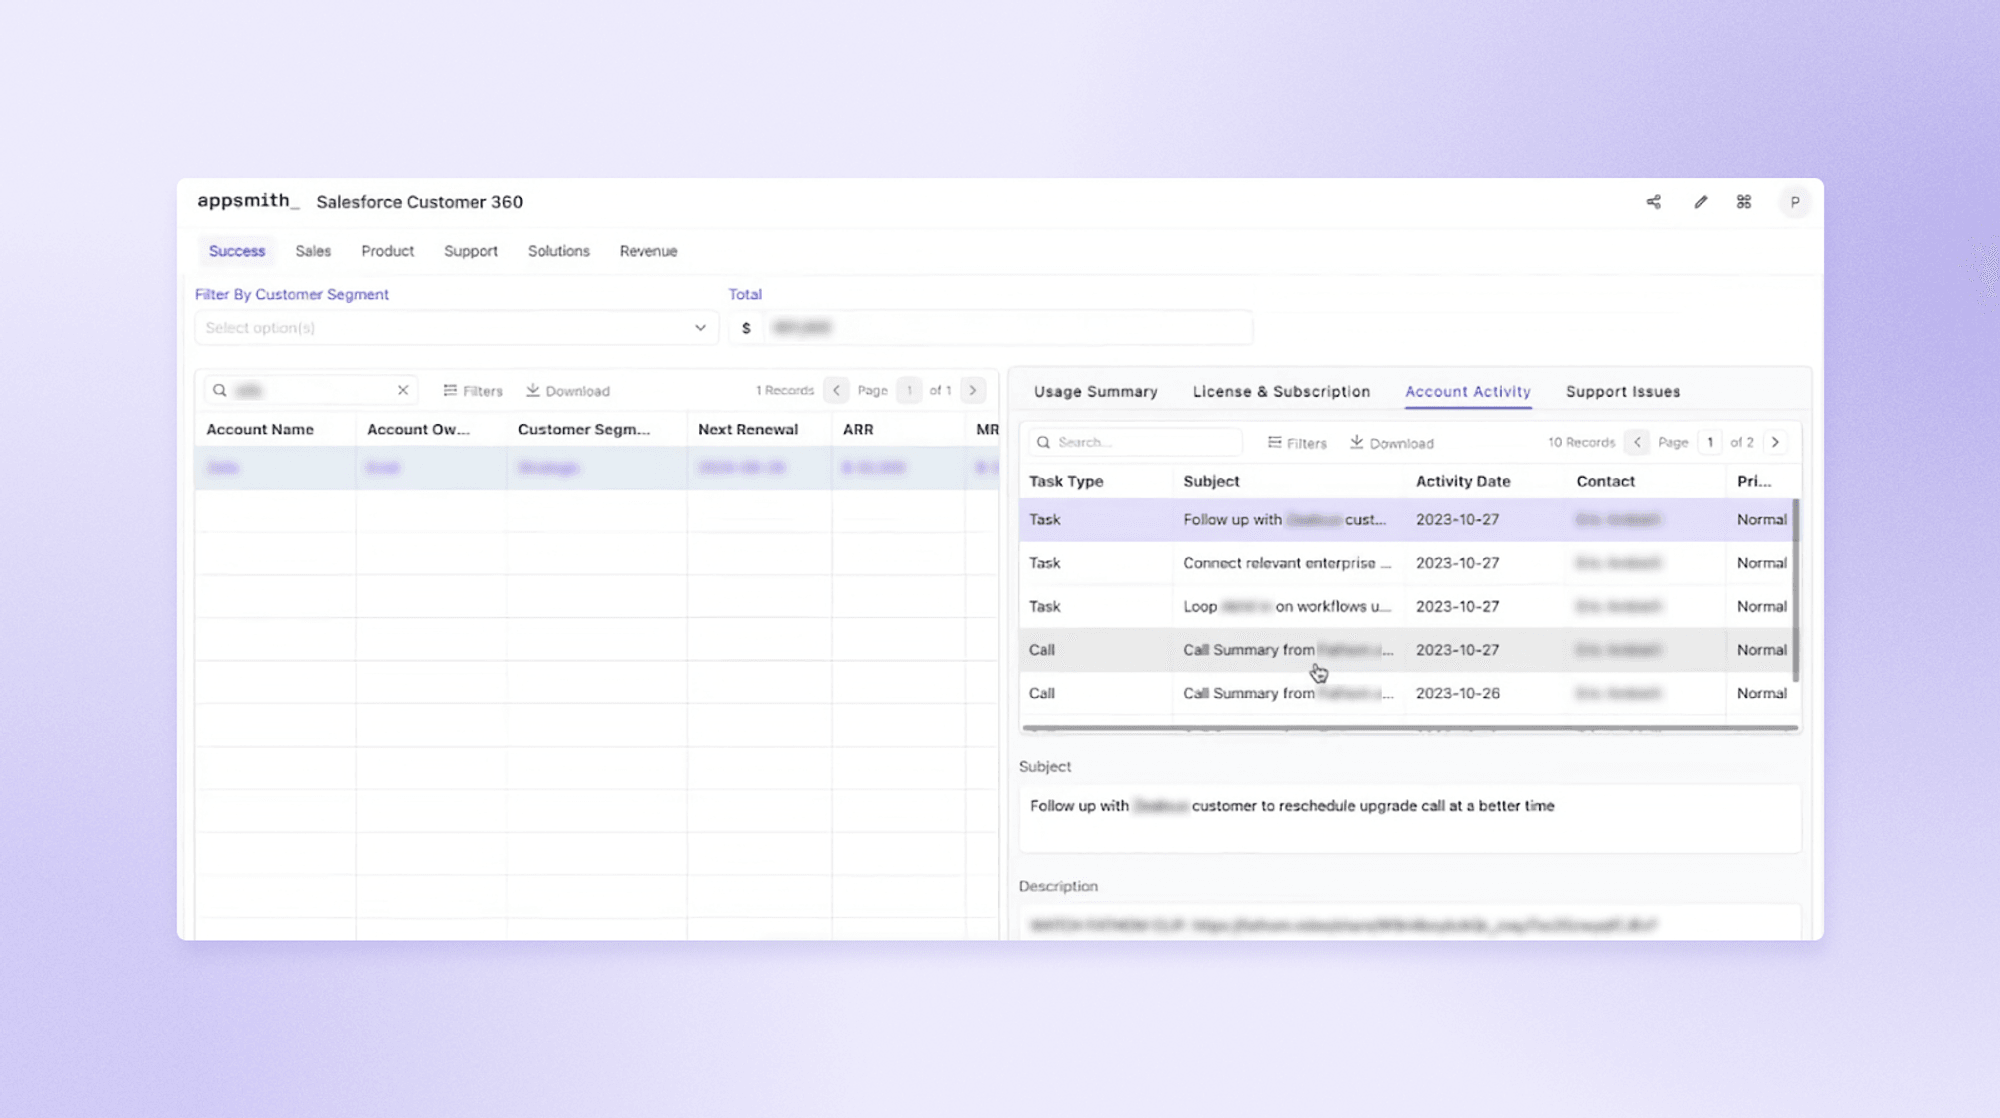Click the Download icon in Account Activity panel

click(1391, 442)
